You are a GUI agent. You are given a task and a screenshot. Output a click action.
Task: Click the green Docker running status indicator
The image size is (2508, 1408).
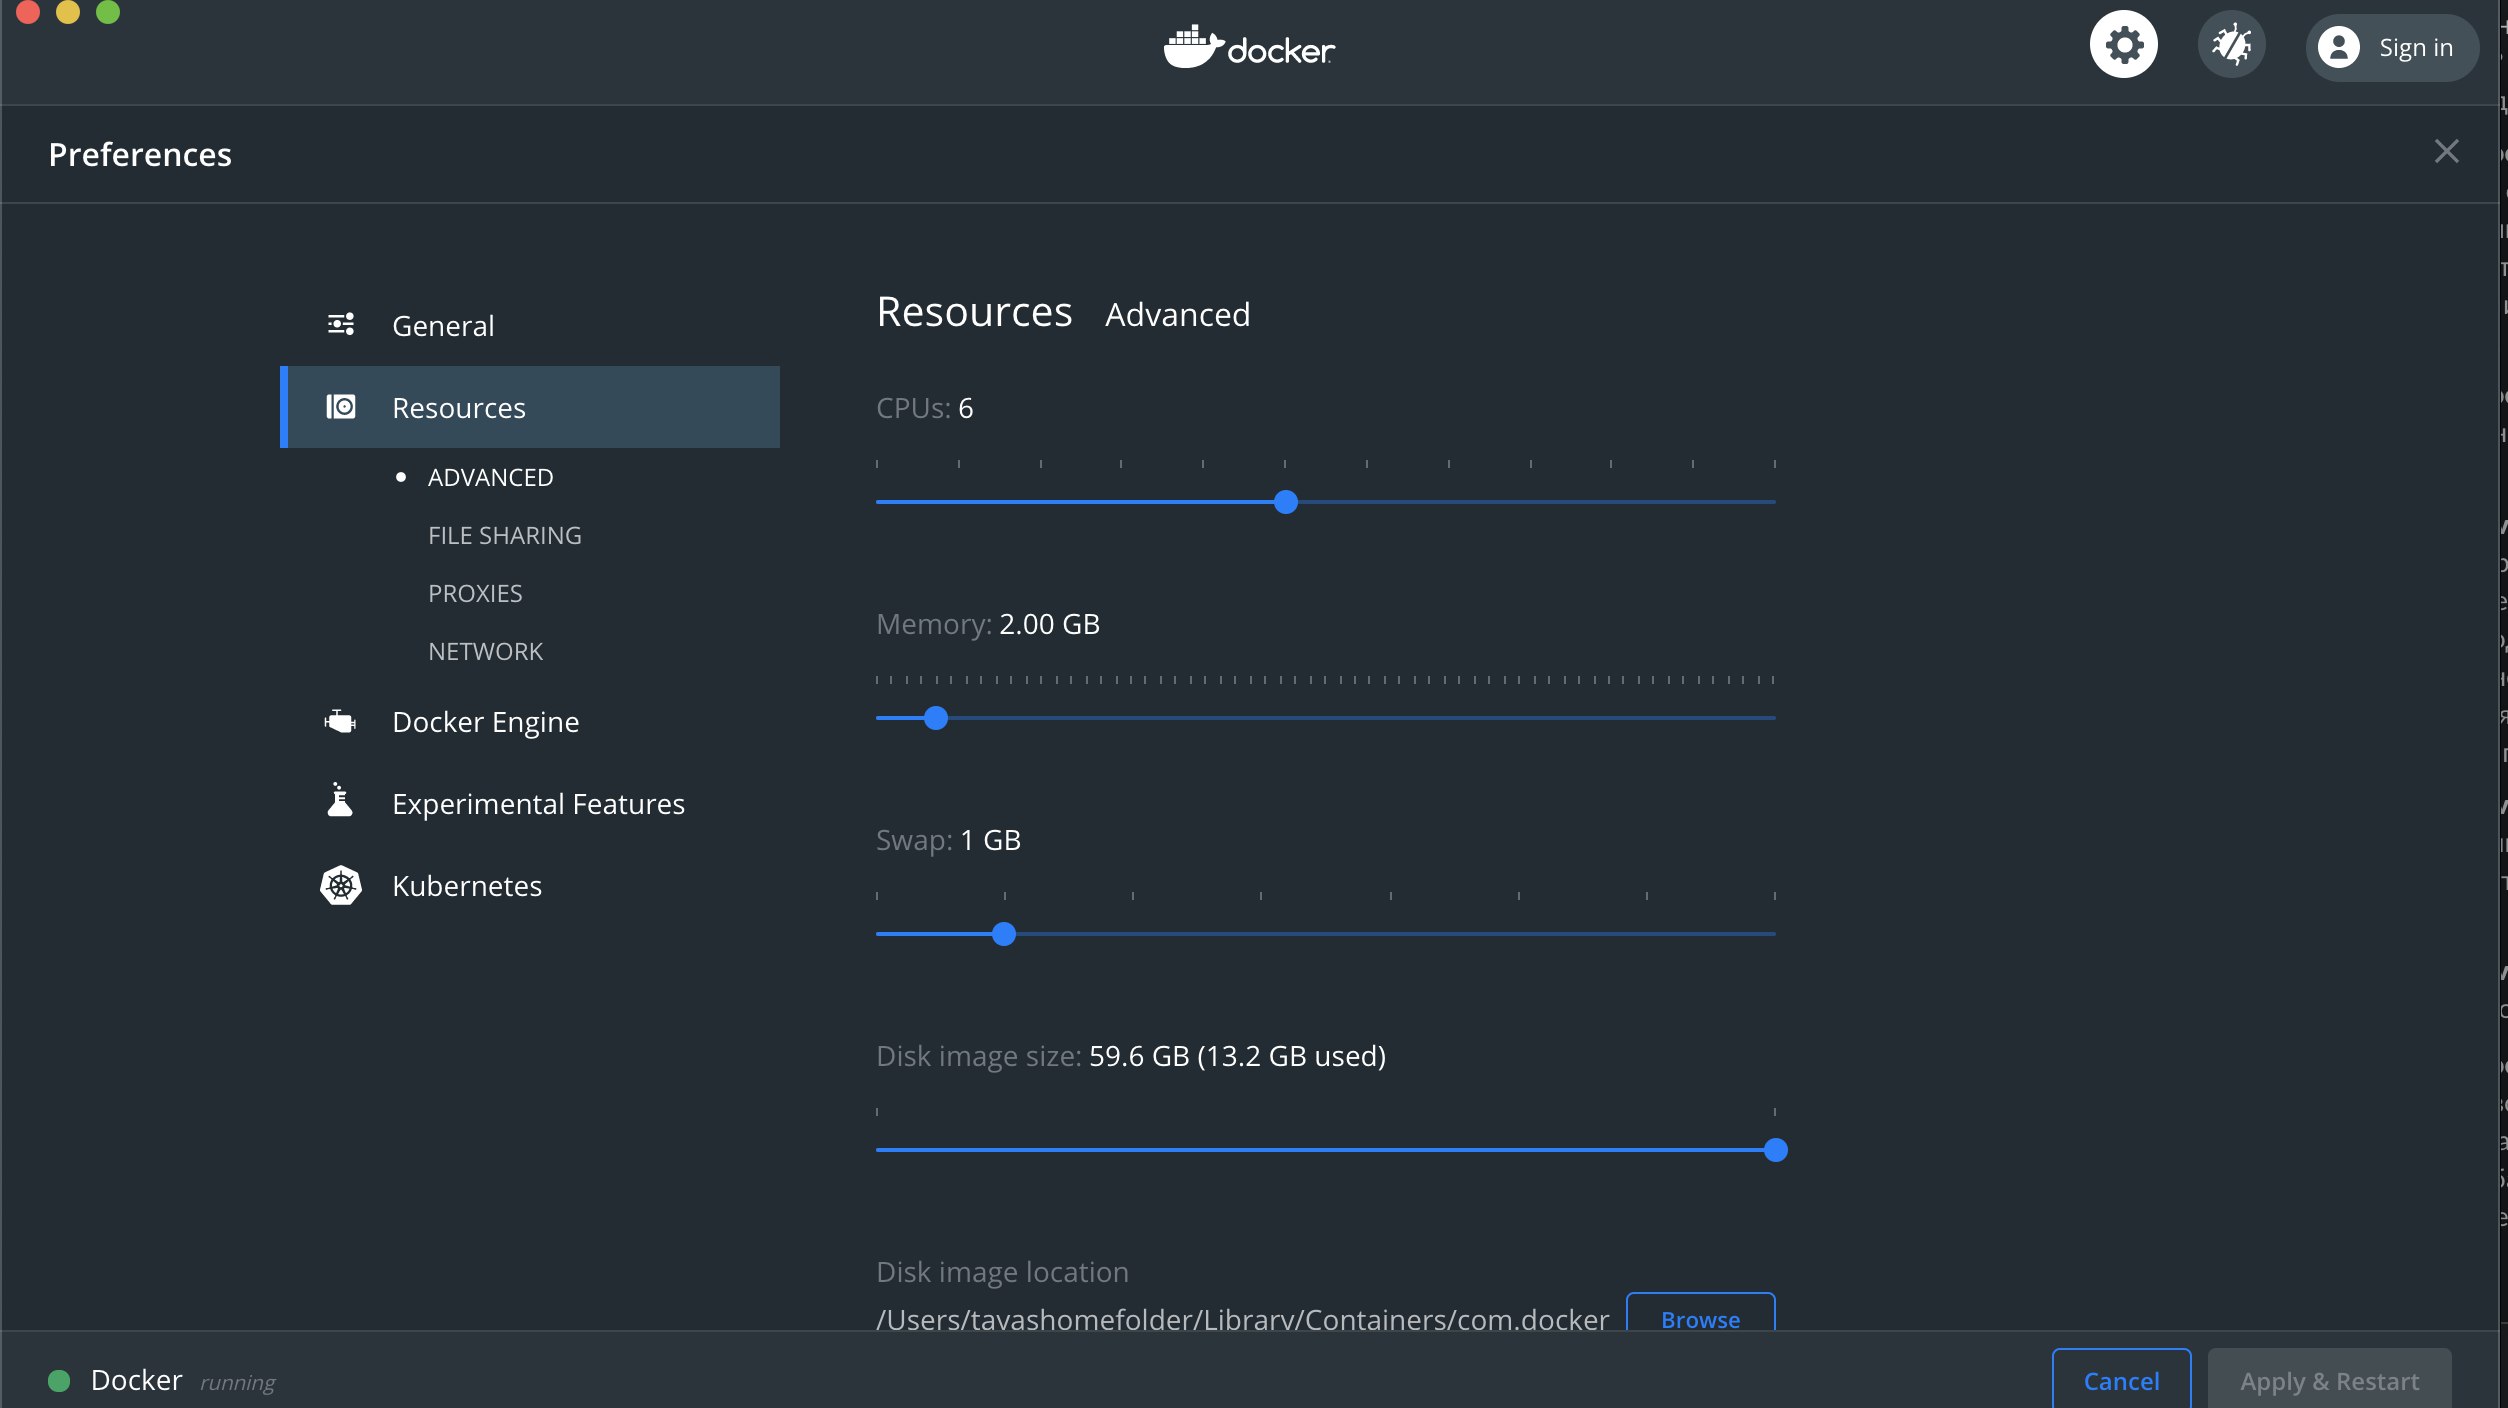pos(59,1381)
